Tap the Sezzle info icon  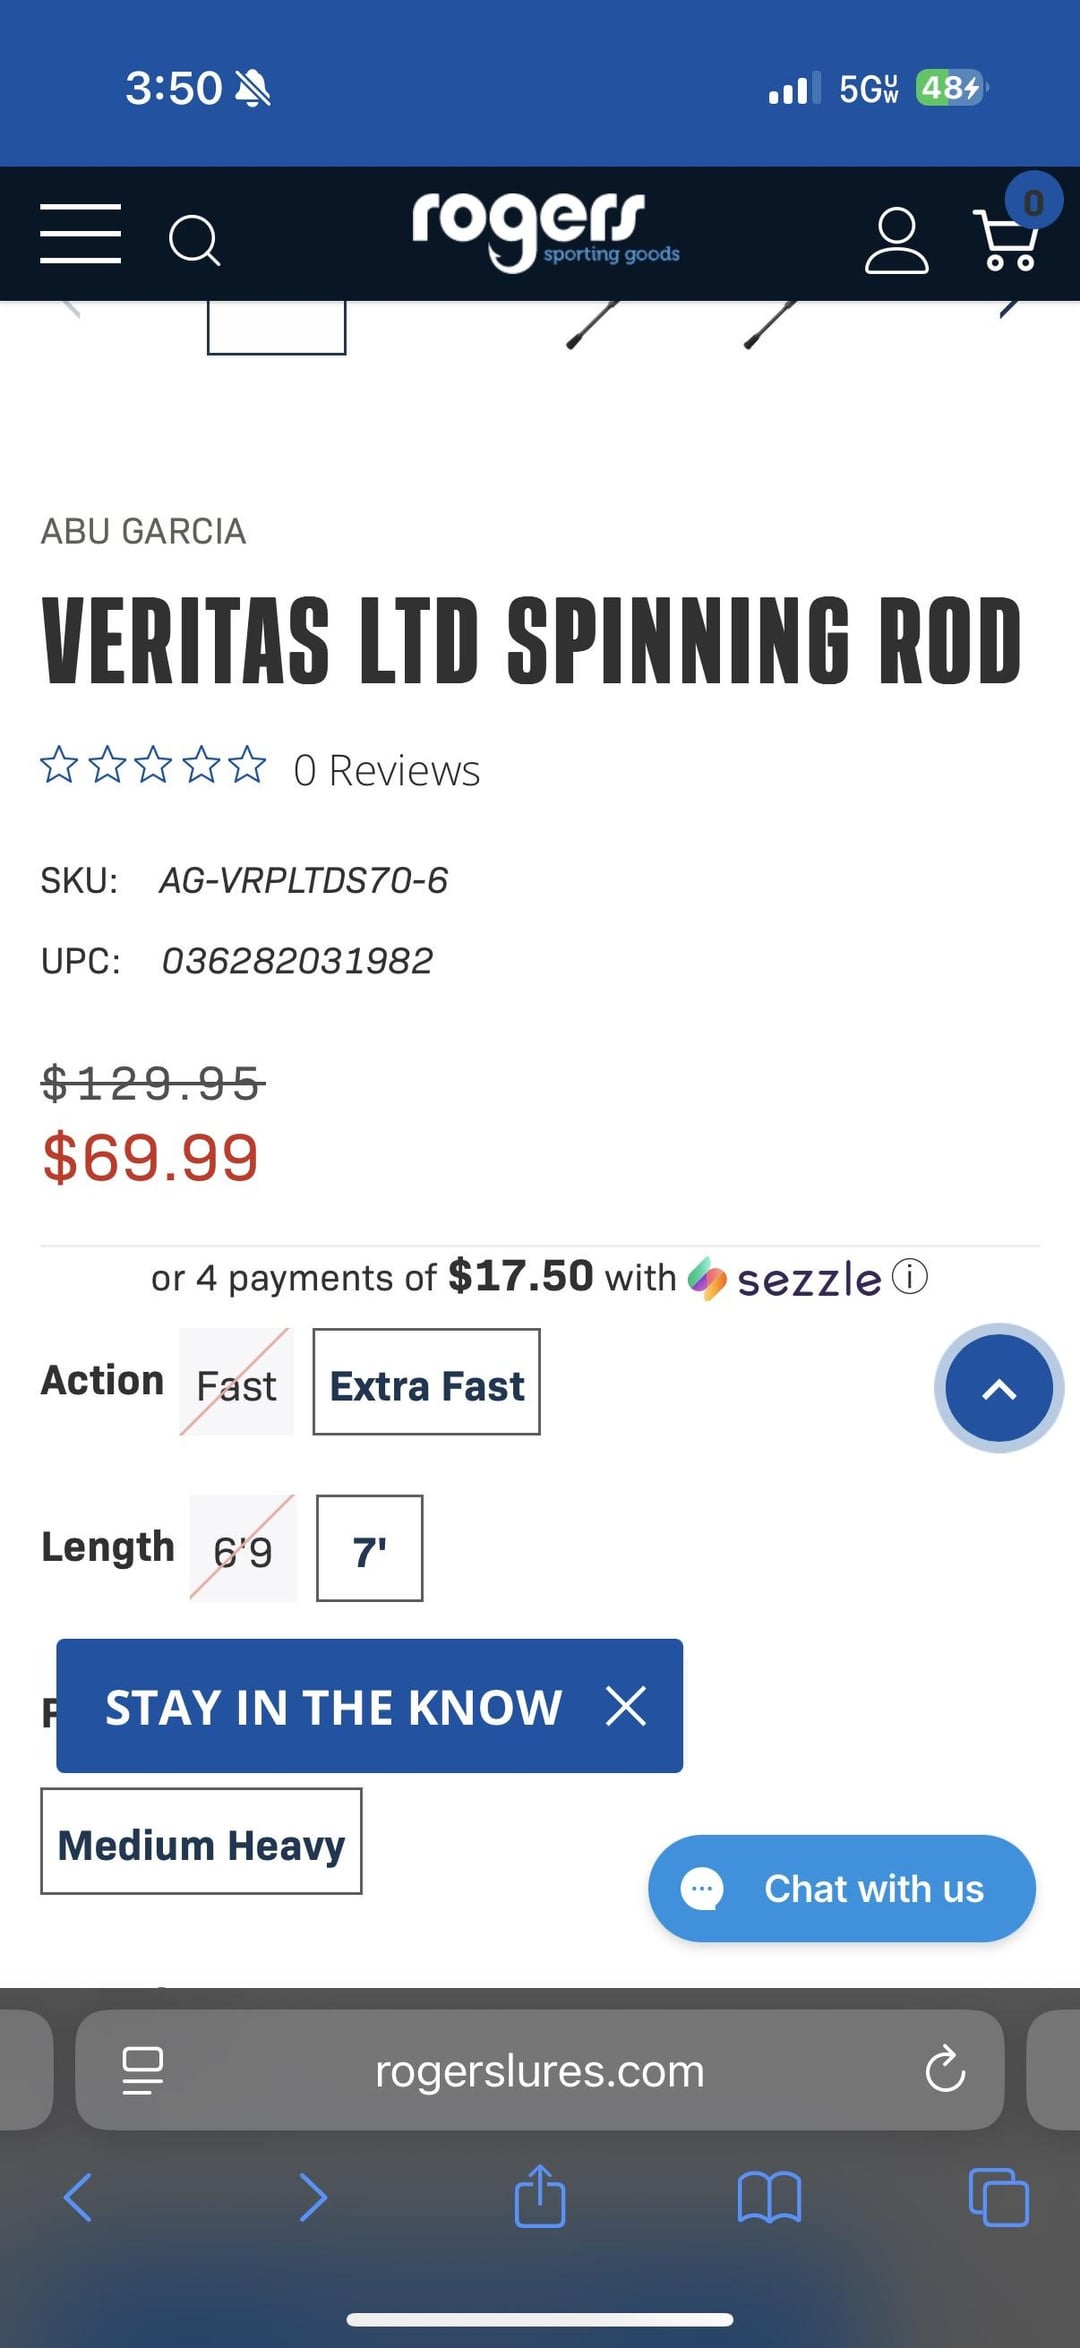pyautogui.click(x=910, y=1277)
